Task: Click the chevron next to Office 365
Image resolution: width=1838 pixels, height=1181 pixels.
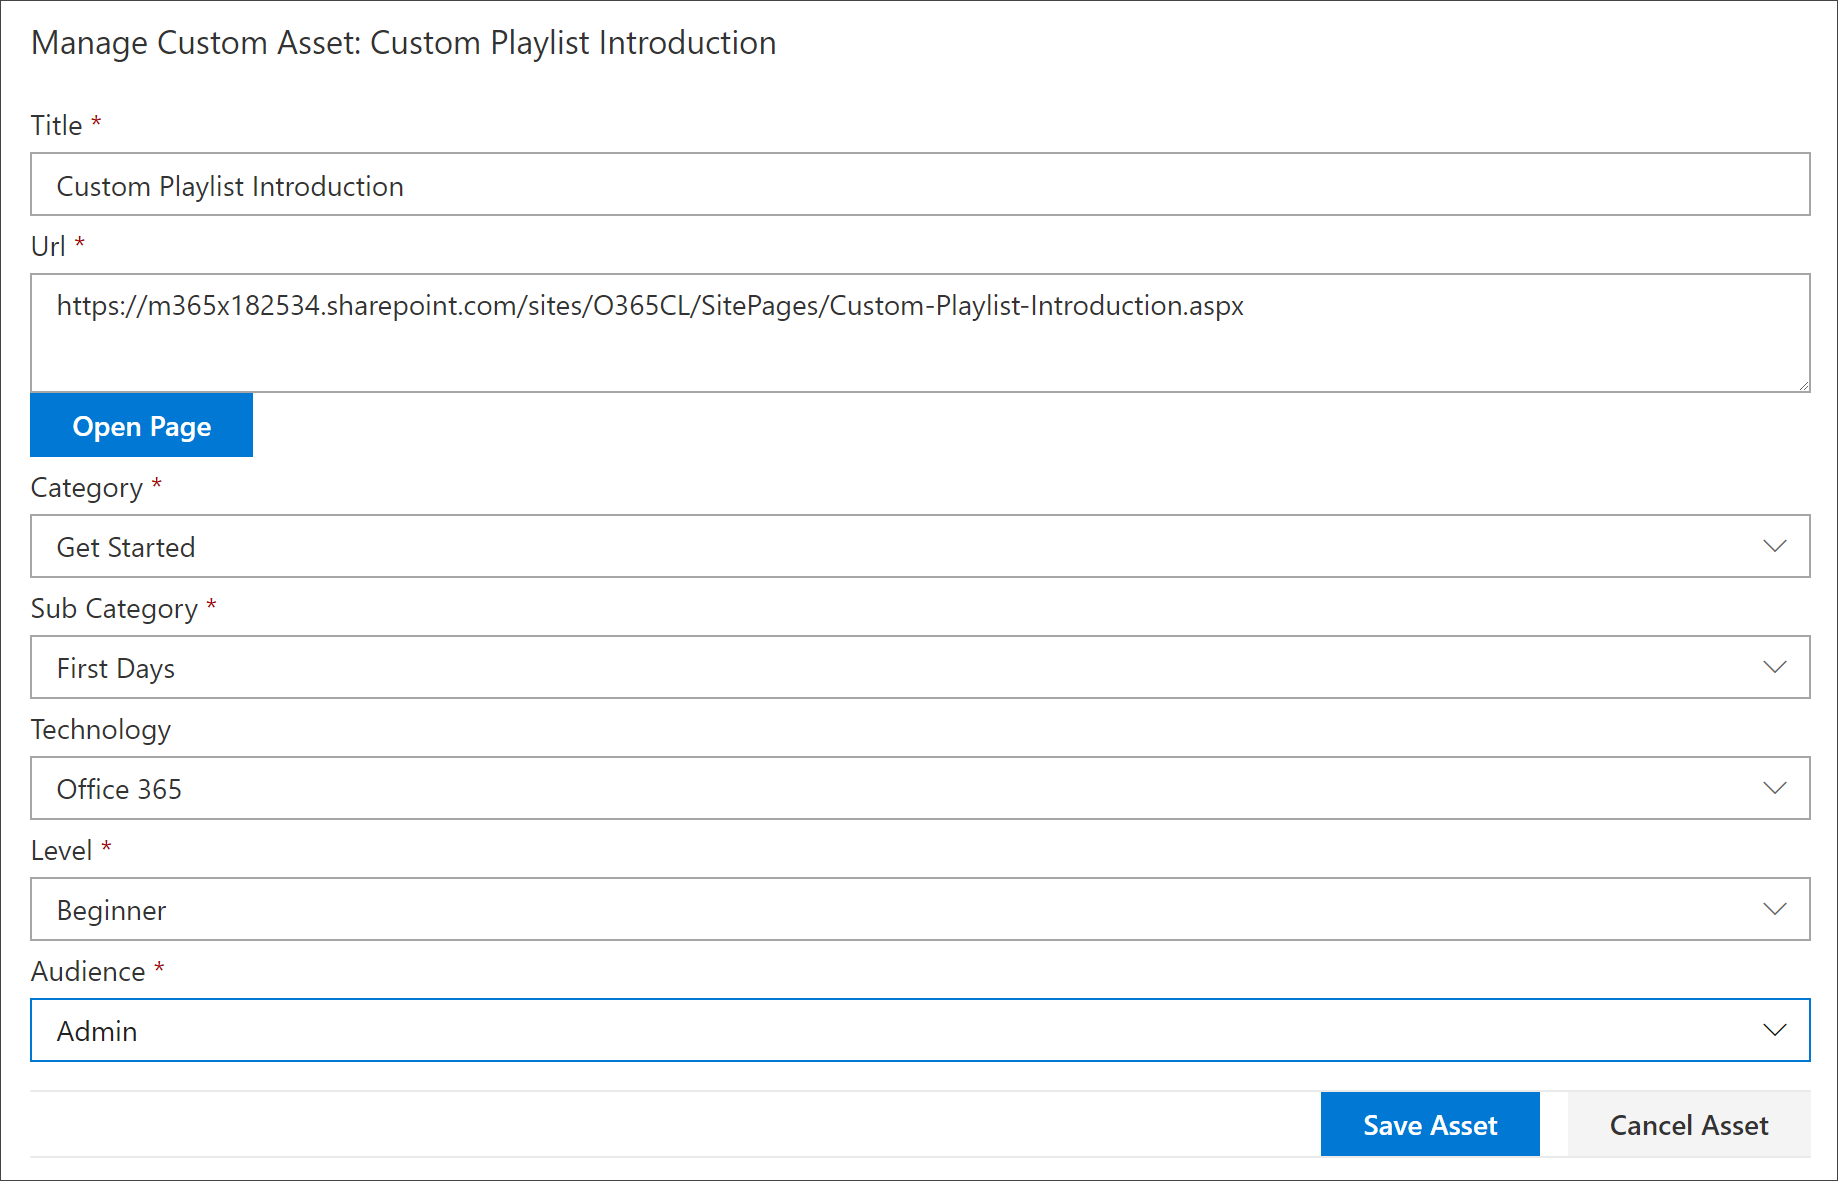Action: (1775, 788)
